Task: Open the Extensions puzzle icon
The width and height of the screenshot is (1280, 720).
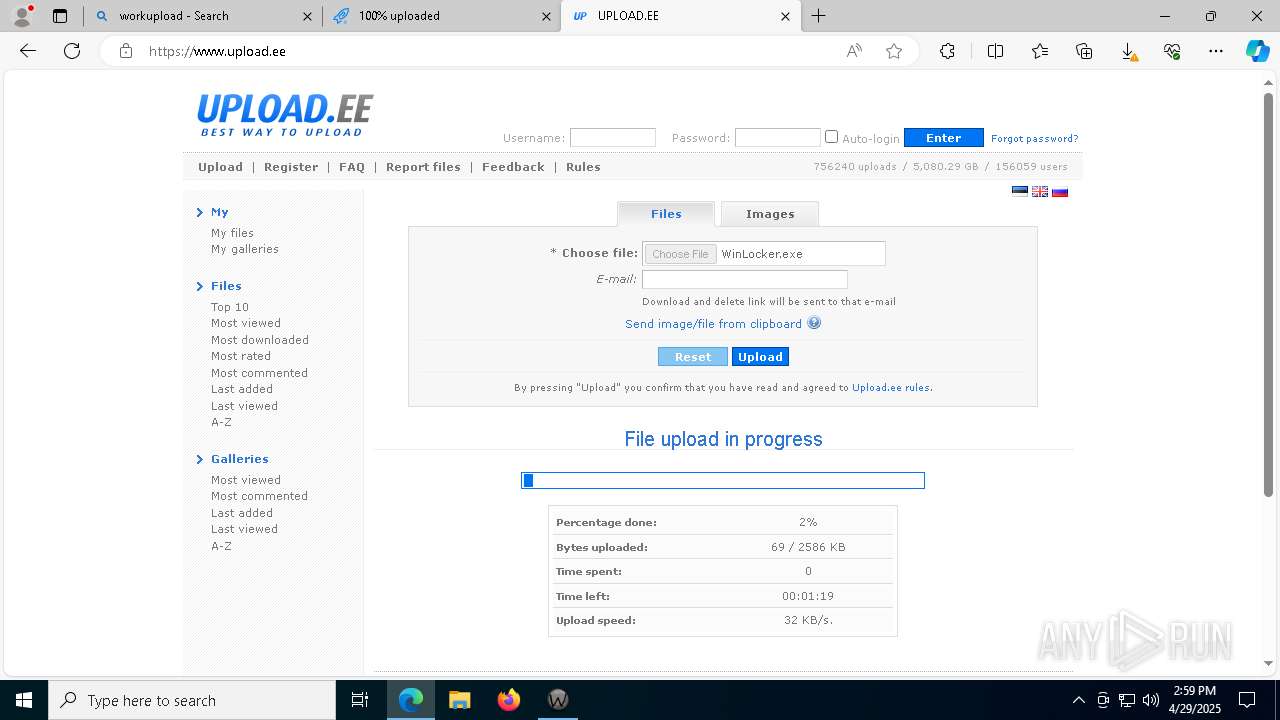Action: point(947,51)
